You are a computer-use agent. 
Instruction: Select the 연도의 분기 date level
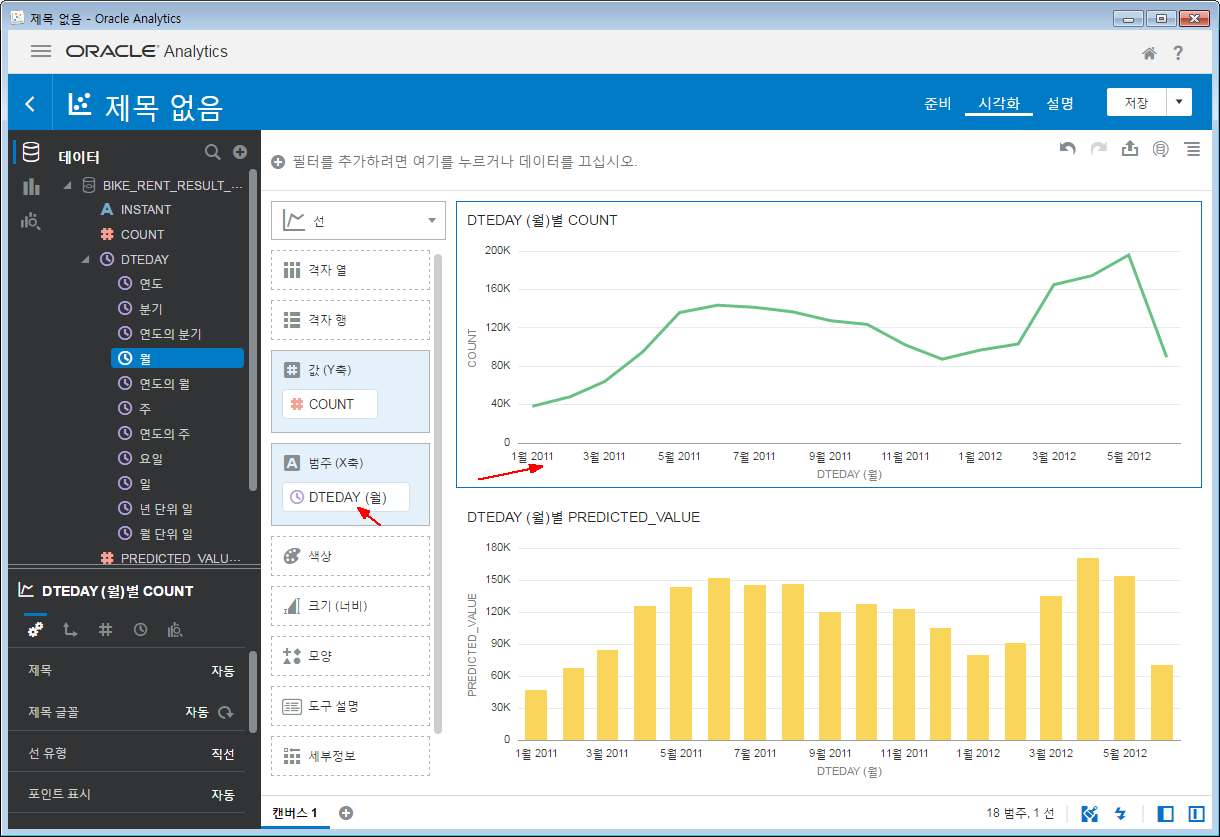click(x=170, y=334)
